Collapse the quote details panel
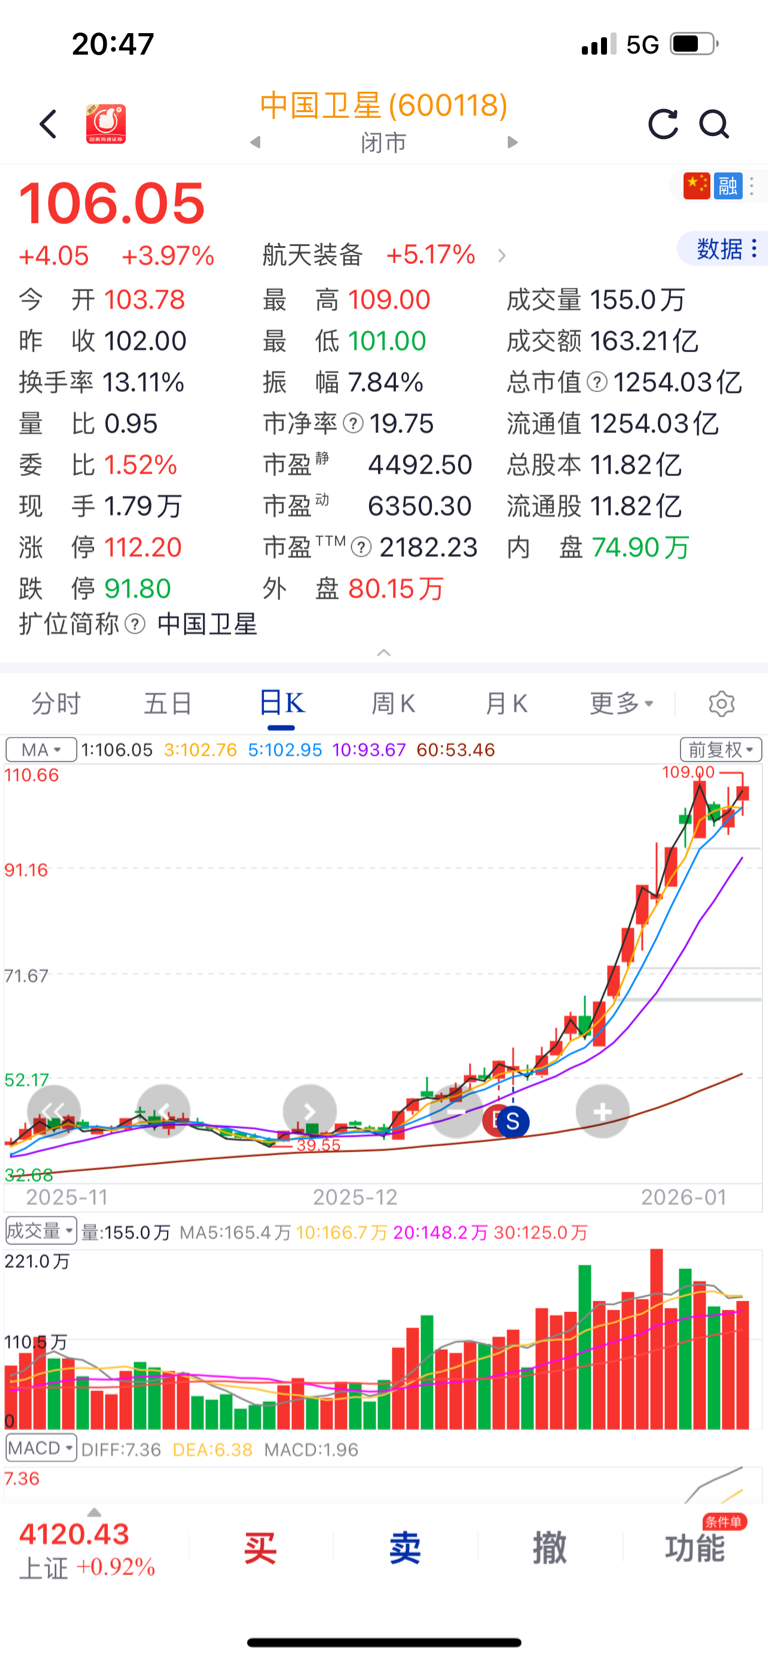 (384, 652)
